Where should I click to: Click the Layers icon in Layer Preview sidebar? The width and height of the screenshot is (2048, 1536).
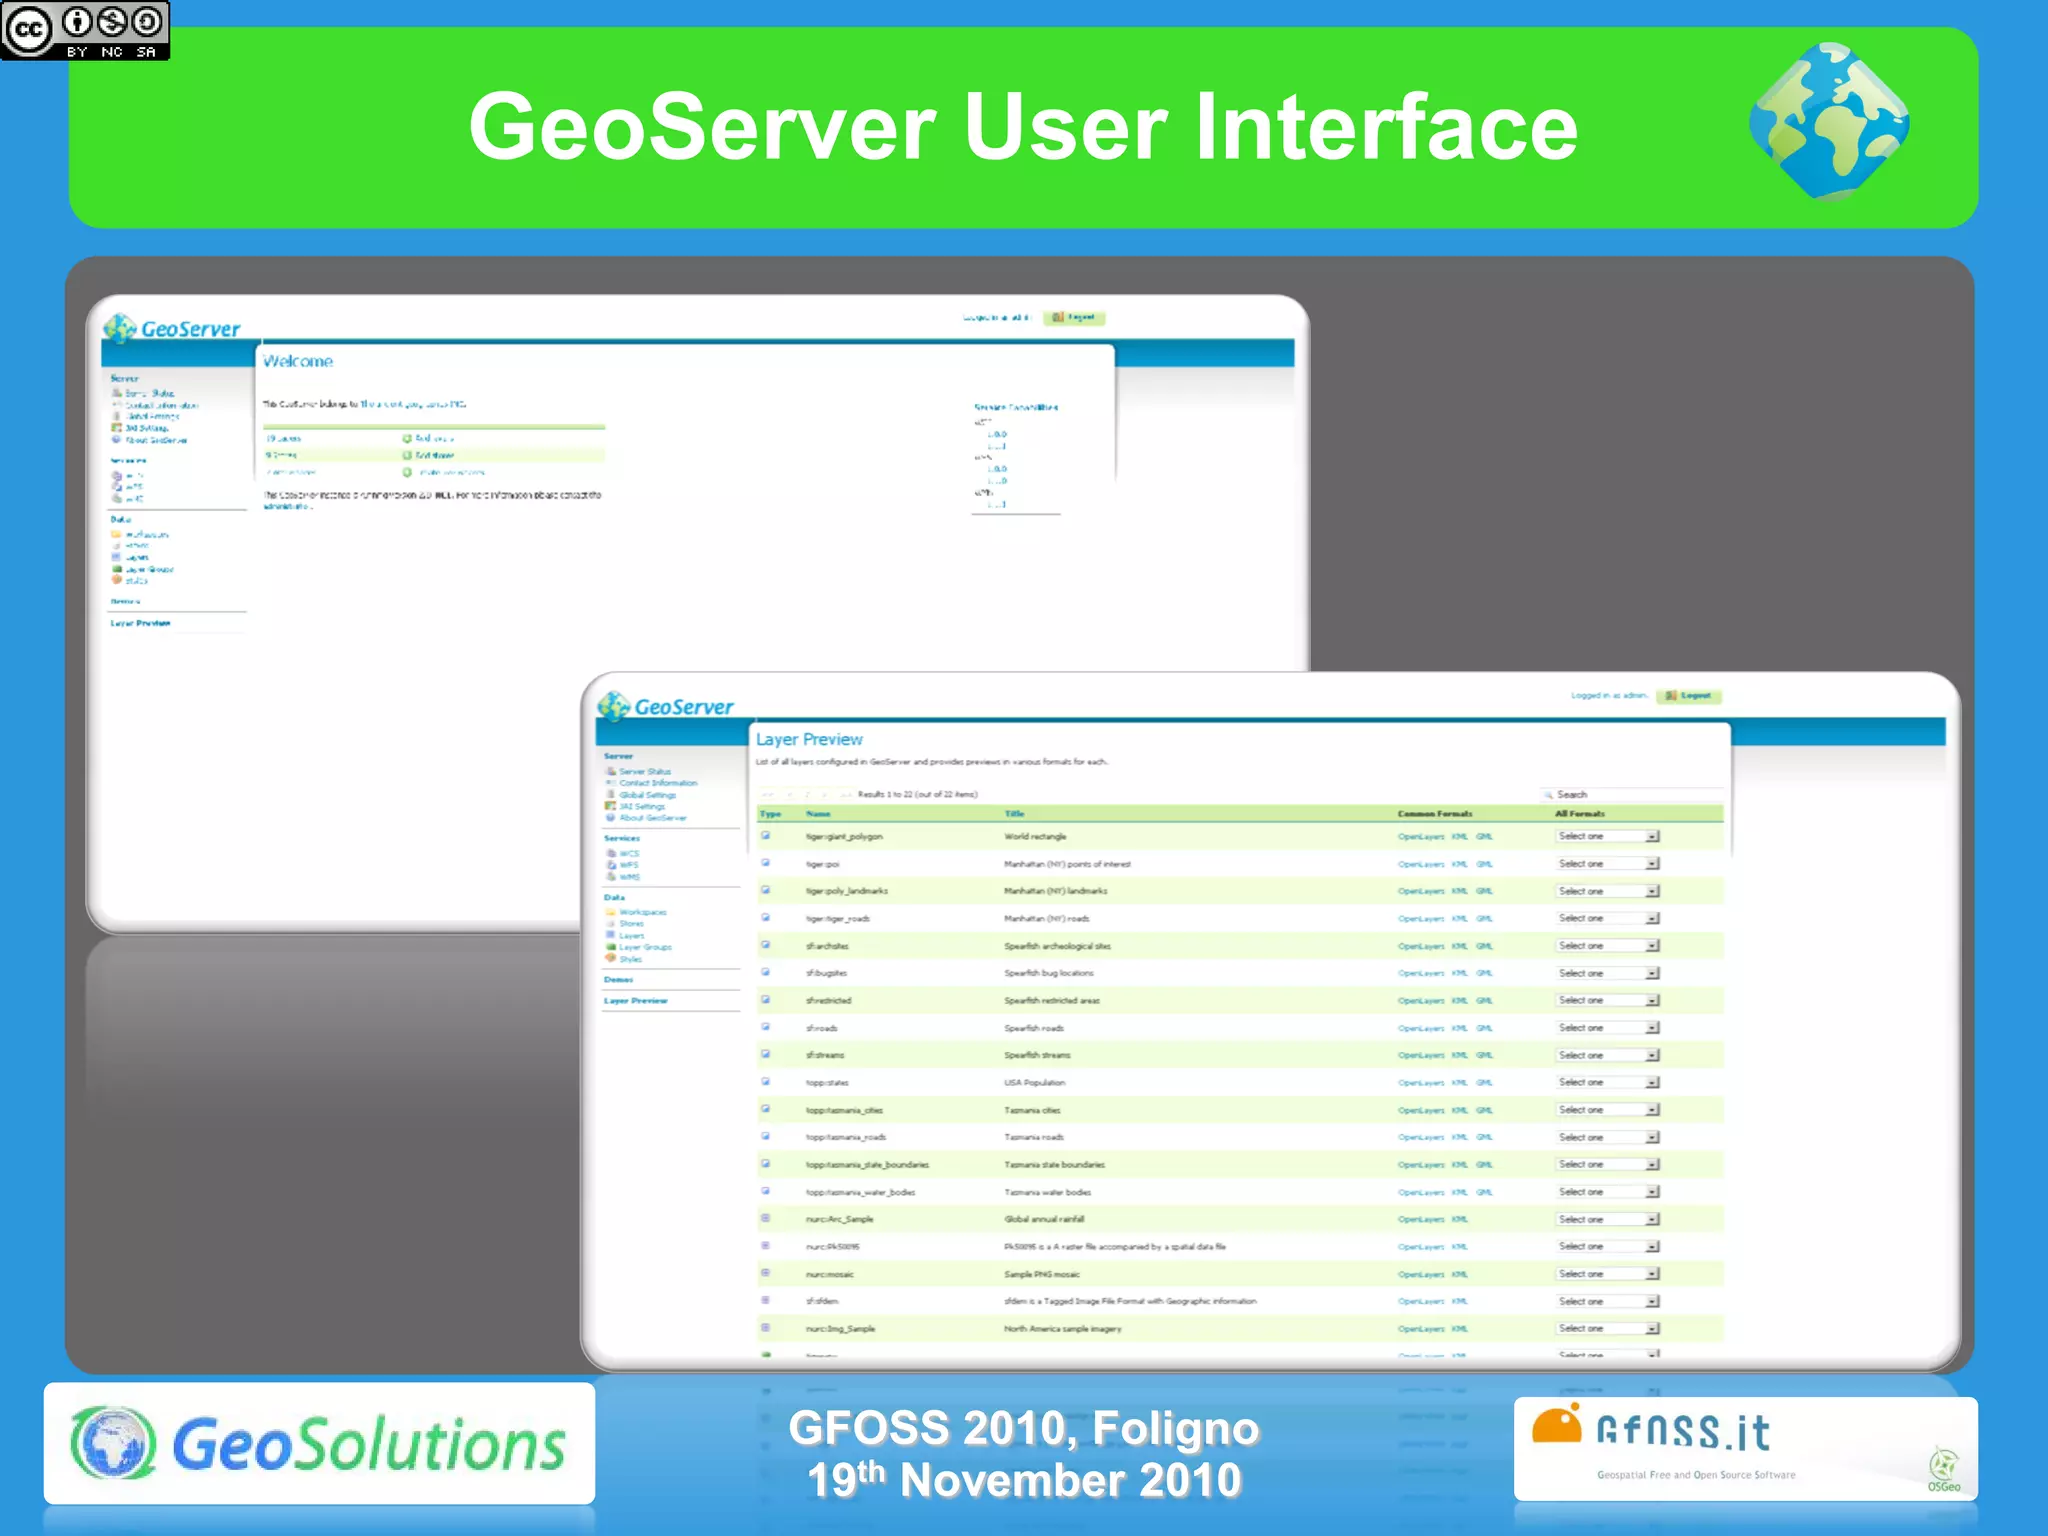(x=610, y=935)
